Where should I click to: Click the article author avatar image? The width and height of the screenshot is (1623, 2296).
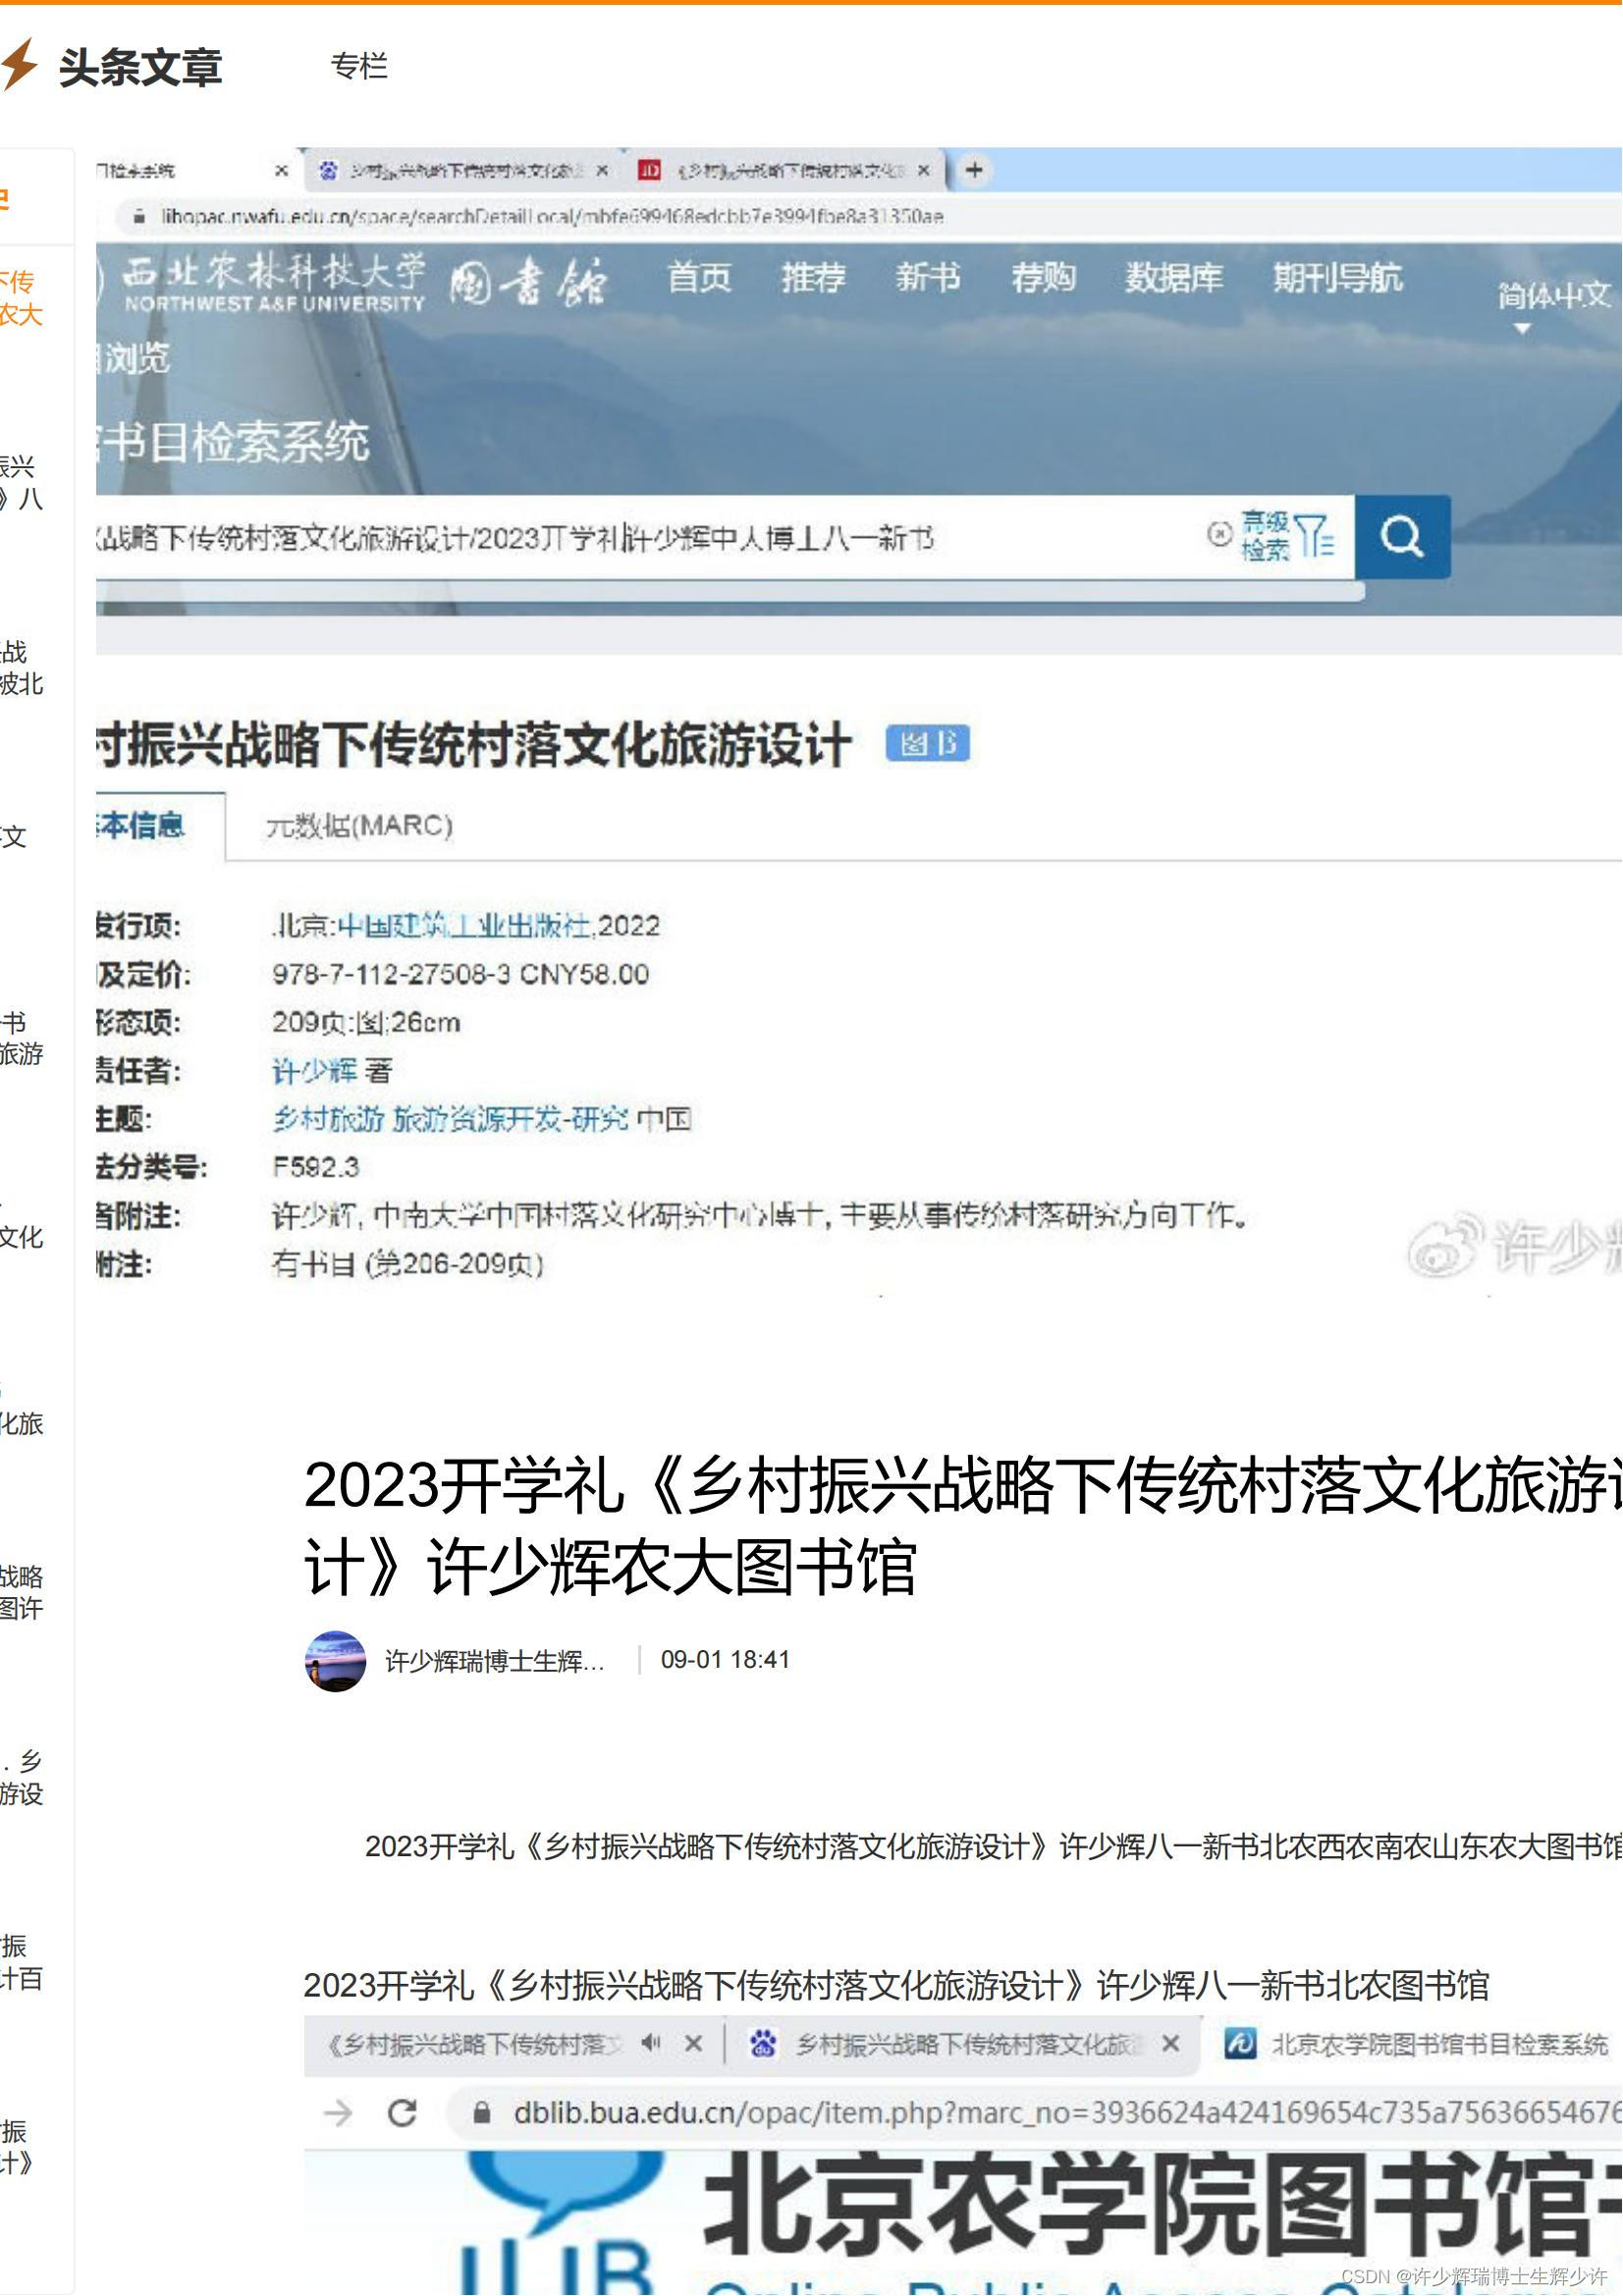tap(335, 1661)
